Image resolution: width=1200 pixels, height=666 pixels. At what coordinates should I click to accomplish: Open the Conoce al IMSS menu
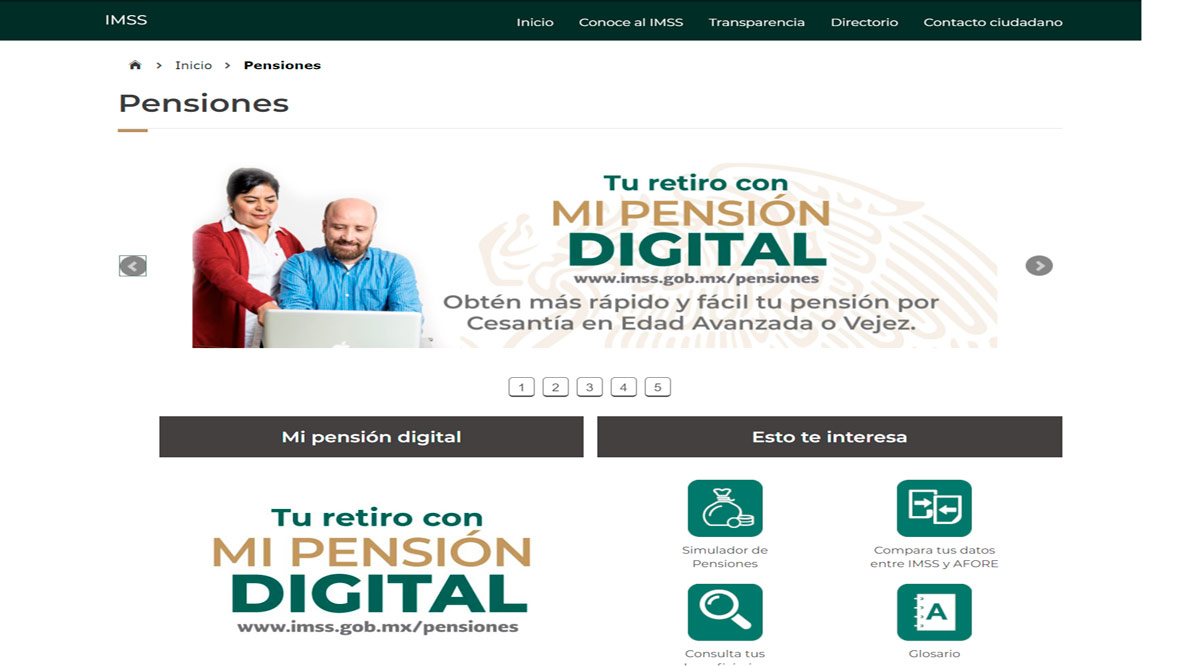point(631,22)
